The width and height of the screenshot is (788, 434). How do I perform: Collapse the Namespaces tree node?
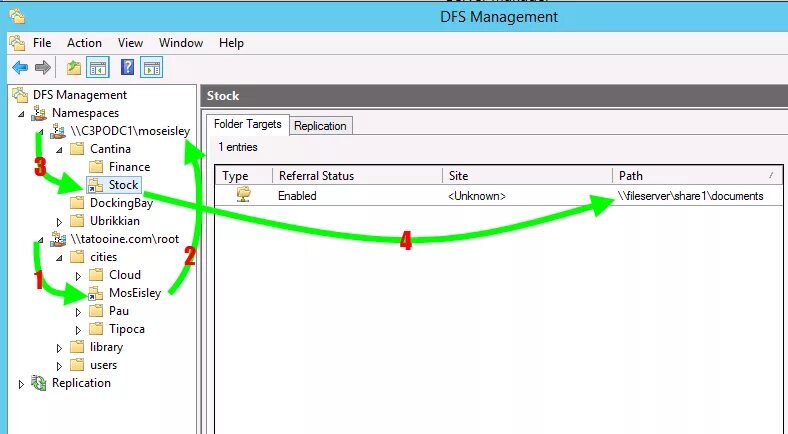21,114
